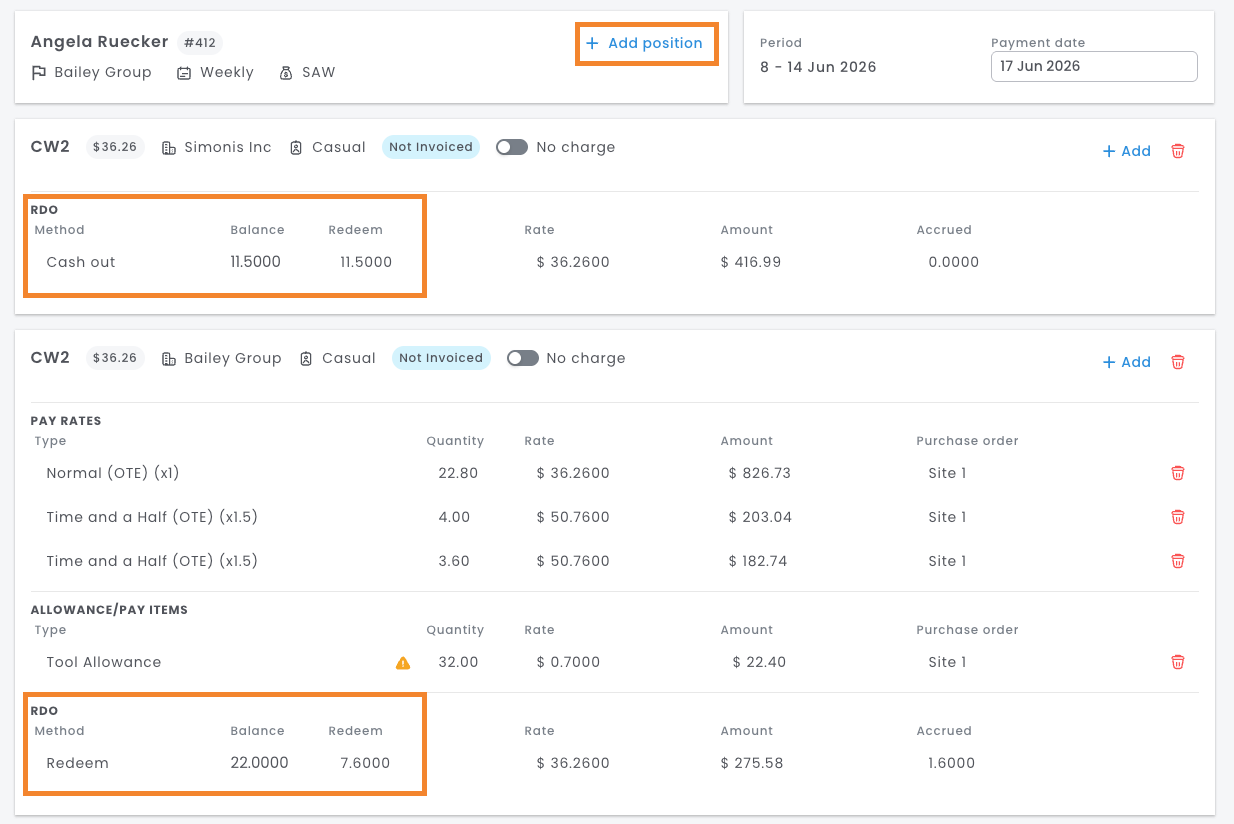This screenshot has height=824, width=1234.
Task: Click the Bailey Group flag icon in header
Action: point(39,73)
